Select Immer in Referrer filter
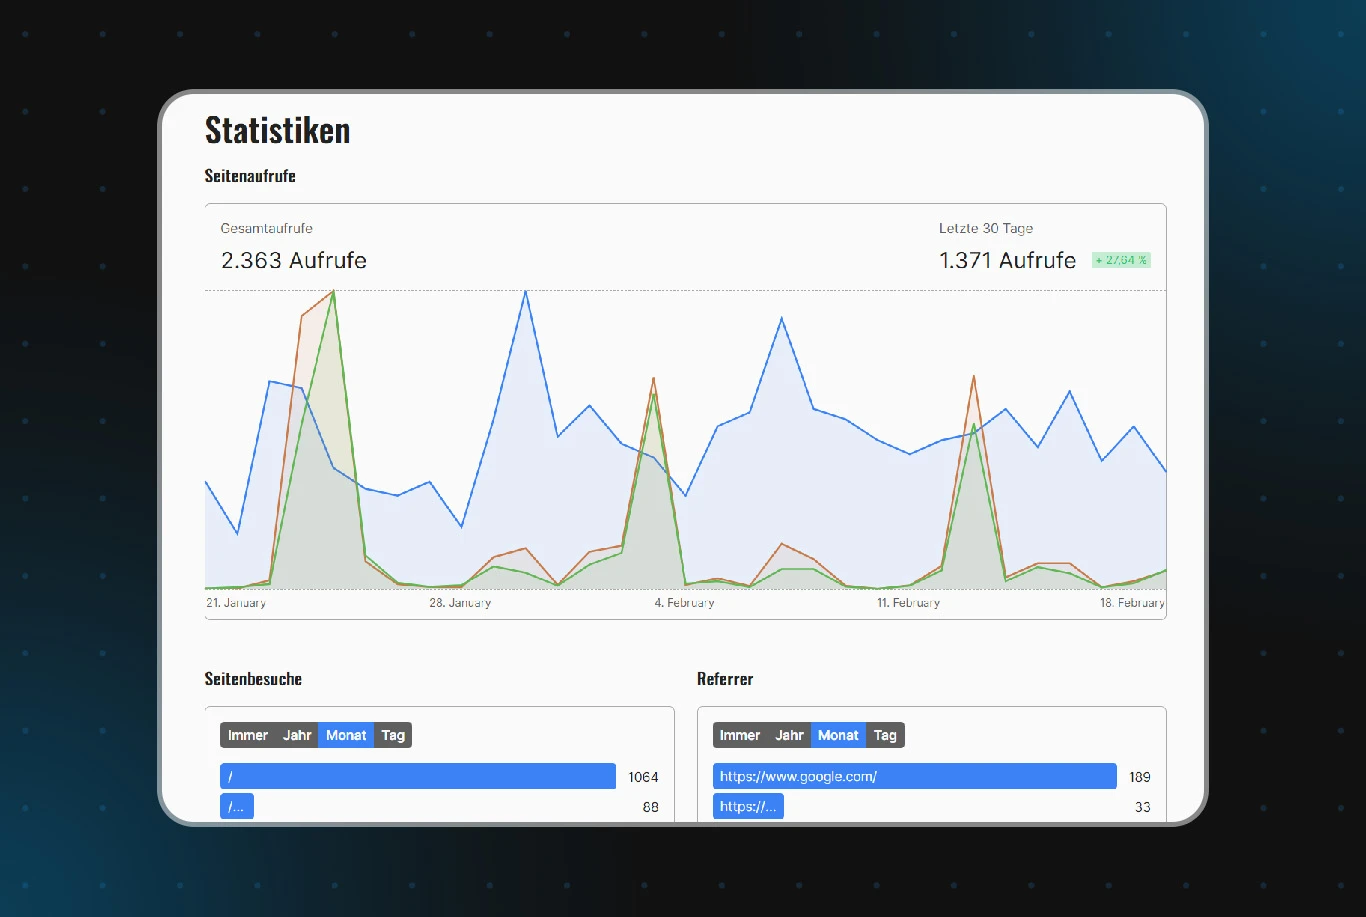This screenshot has width=1366, height=917. click(740, 735)
